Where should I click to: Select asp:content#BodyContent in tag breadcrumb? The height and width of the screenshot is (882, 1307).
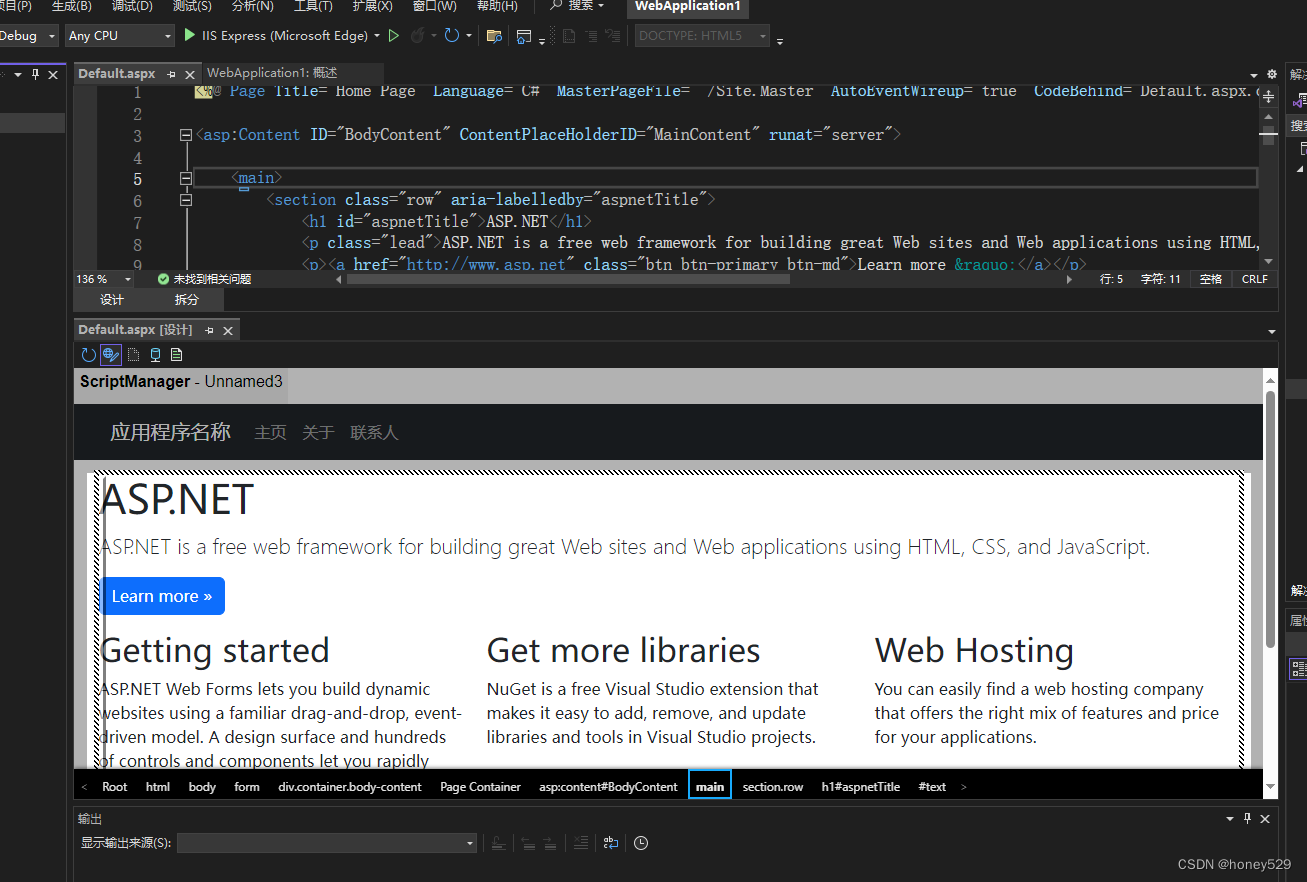click(x=608, y=787)
